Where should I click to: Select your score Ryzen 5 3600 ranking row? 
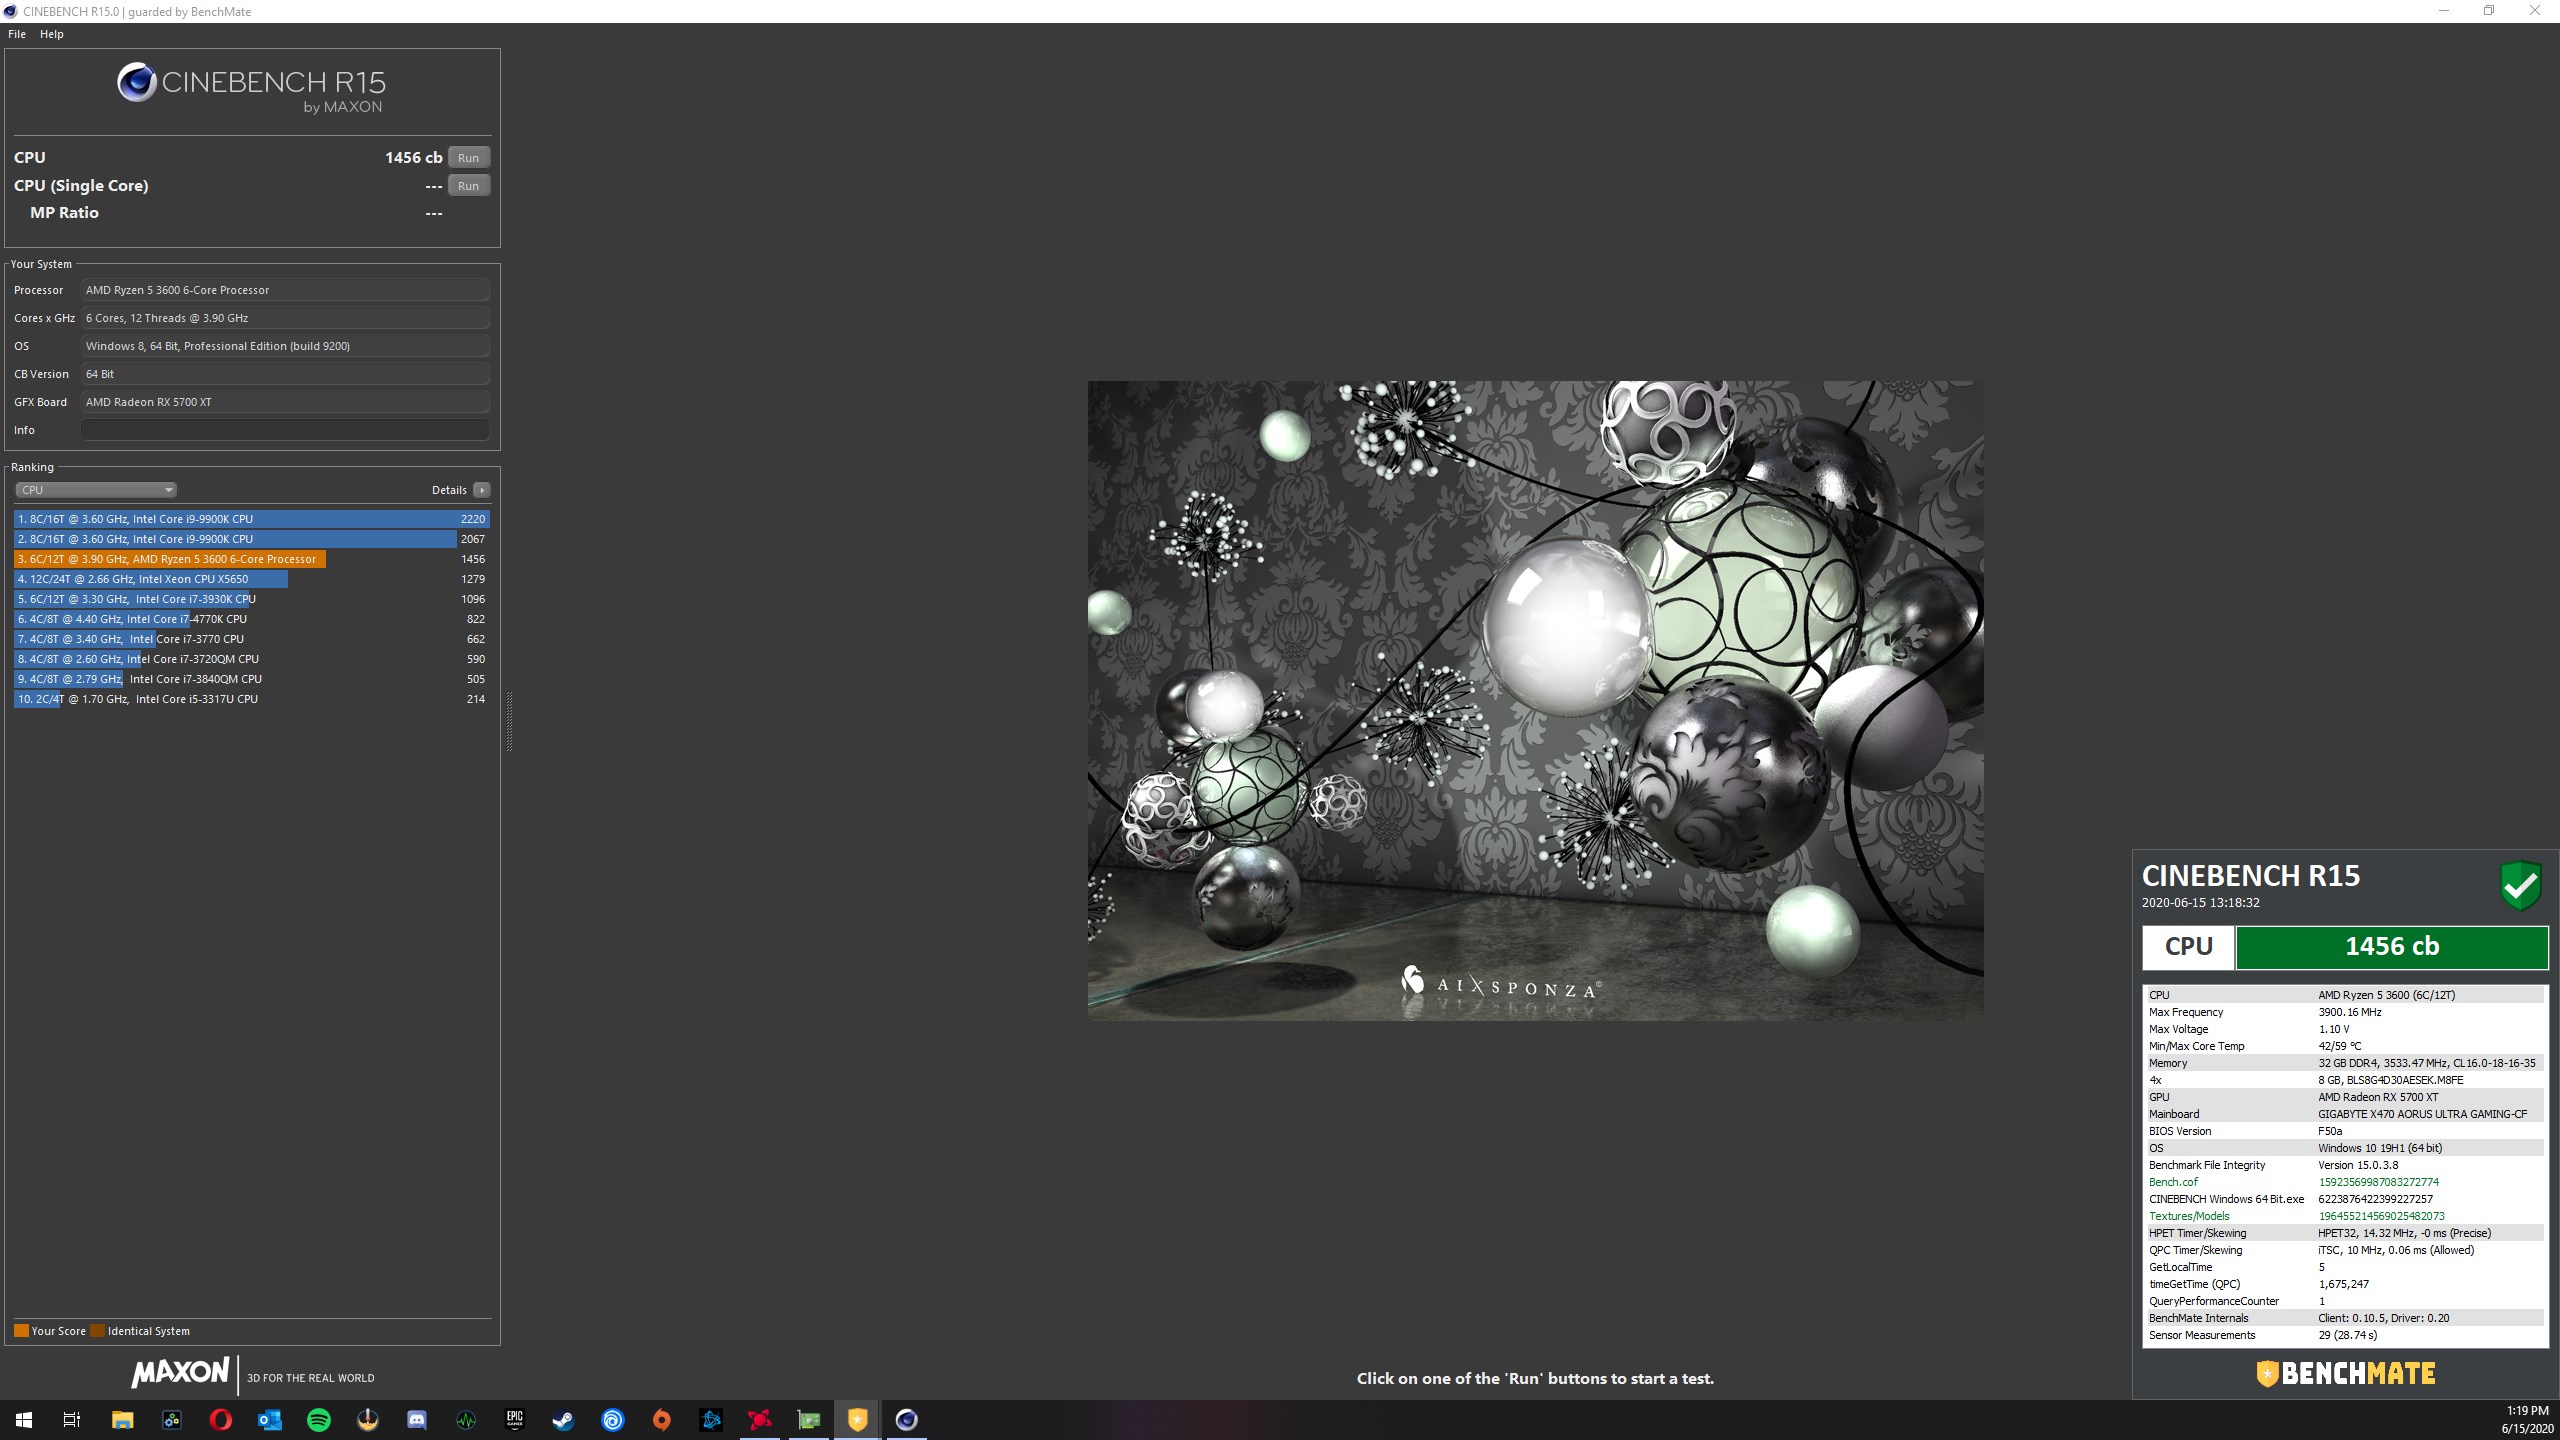tap(252, 559)
